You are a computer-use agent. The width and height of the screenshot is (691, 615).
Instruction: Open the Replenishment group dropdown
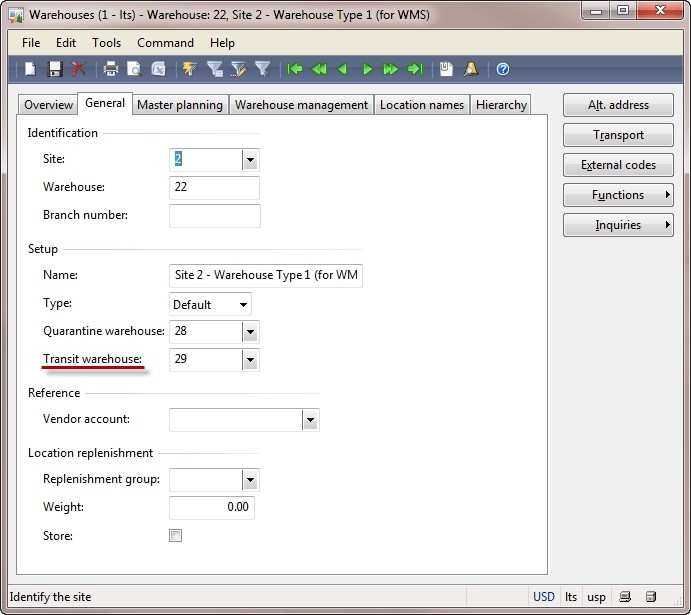point(250,480)
